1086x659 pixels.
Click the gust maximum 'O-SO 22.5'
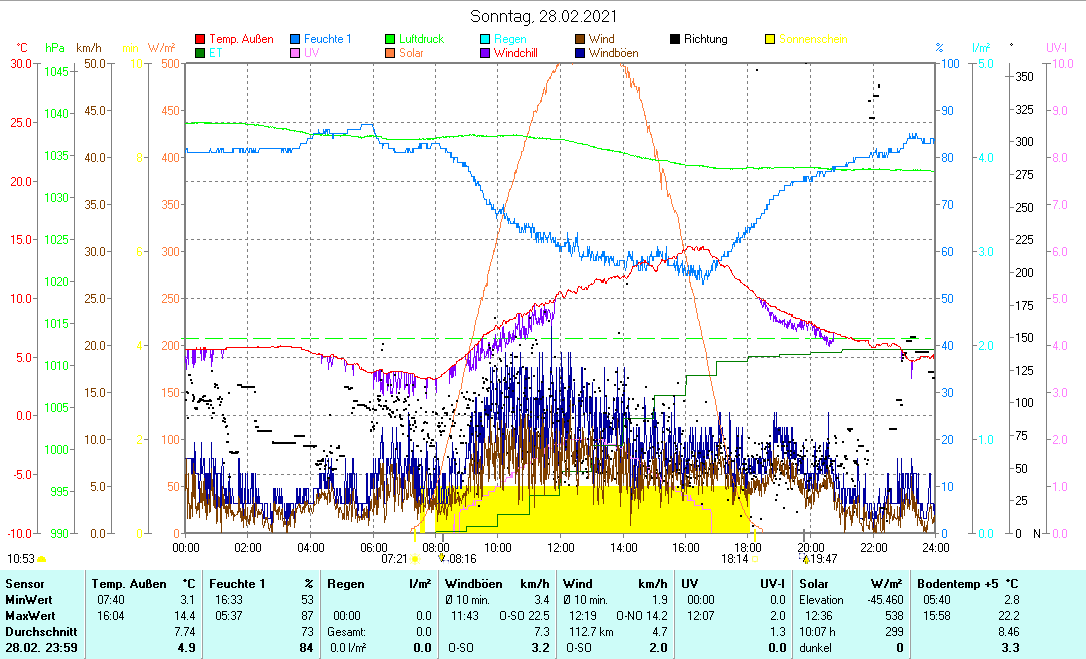tap(524, 616)
